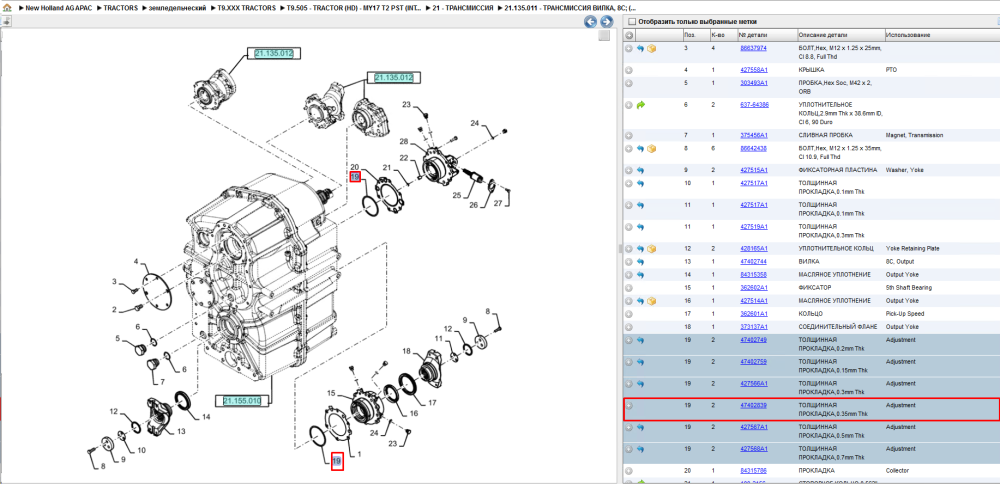The width and height of the screenshot is (1000, 484).
Task: Click 'СОЕДИНИТЕЛЬНЫЙ ФЛАНЕ' description cell
Action: point(836,326)
